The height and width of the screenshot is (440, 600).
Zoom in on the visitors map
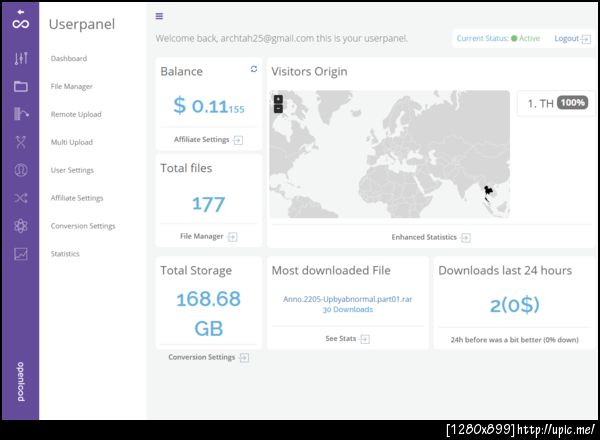[x=278, y=99]
